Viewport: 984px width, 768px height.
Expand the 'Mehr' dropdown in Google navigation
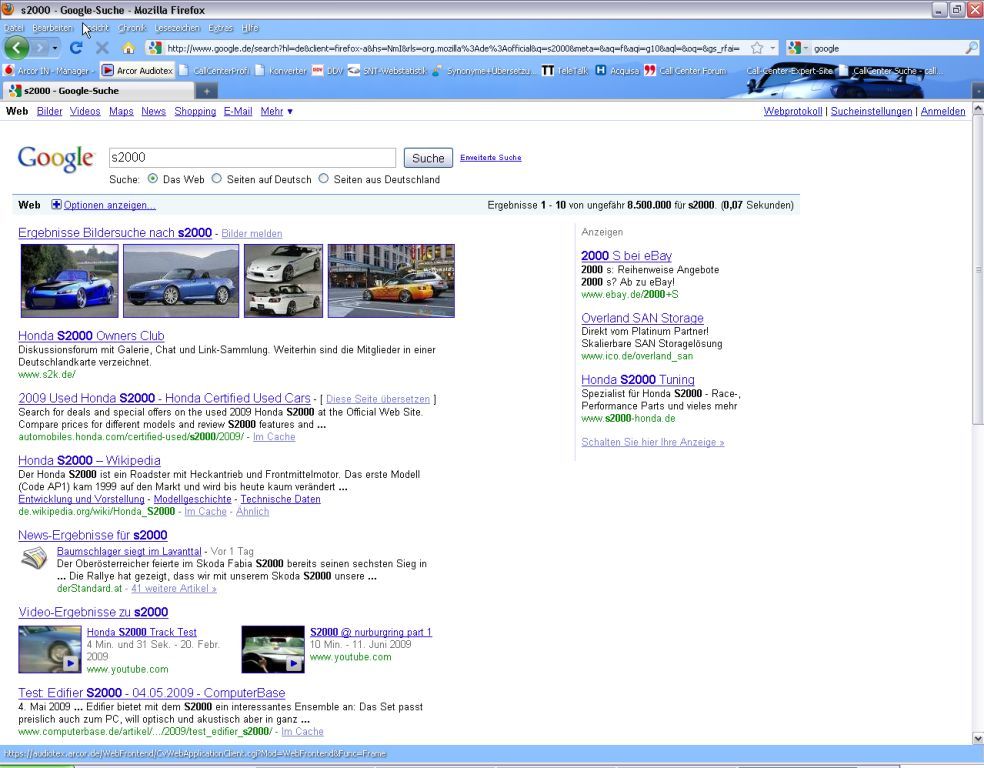[x=277, y=112]
